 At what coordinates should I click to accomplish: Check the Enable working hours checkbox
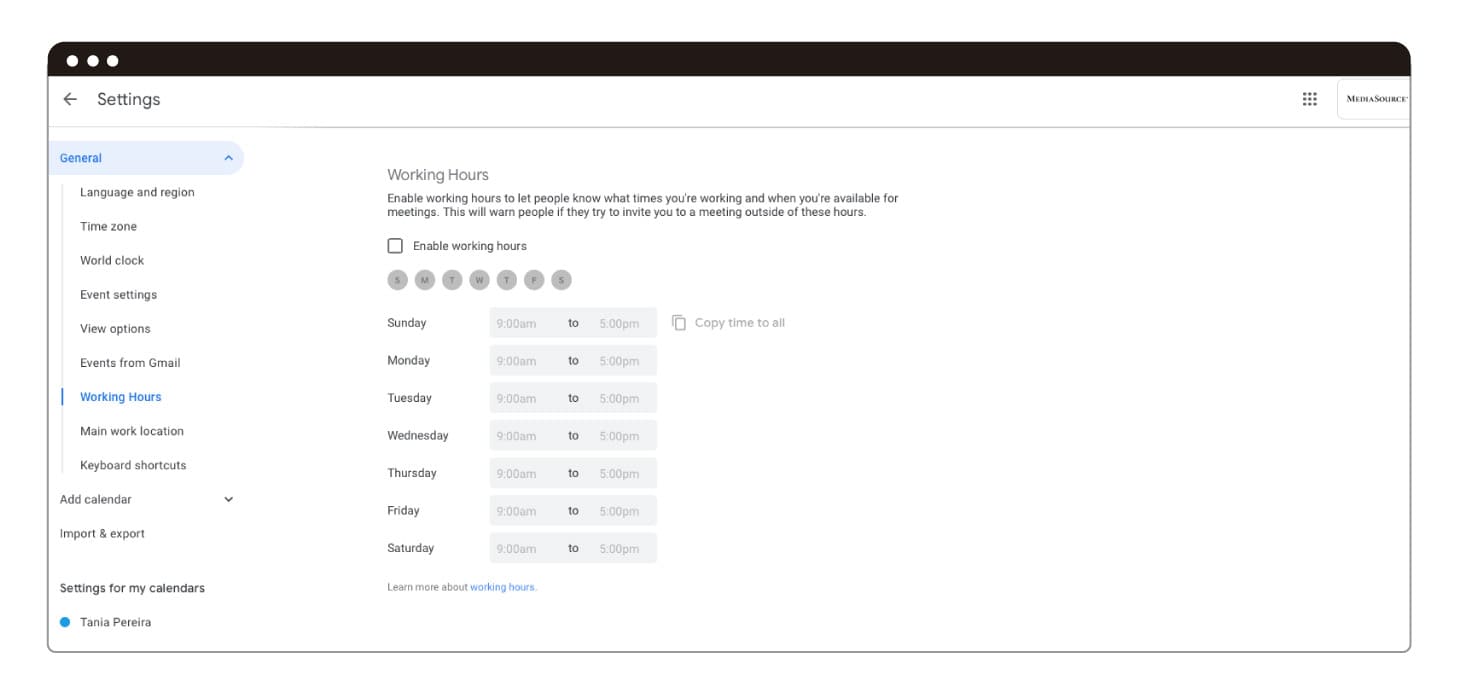pos(395,246)
